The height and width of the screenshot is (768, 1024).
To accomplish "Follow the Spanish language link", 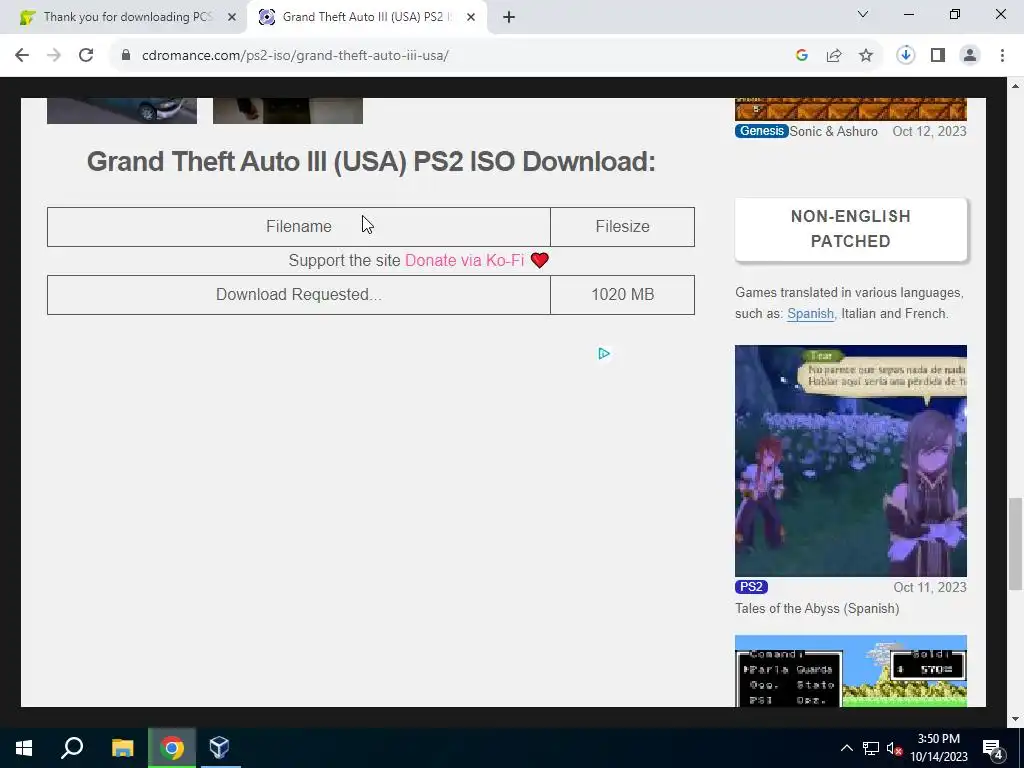I will tap(810, 313).
